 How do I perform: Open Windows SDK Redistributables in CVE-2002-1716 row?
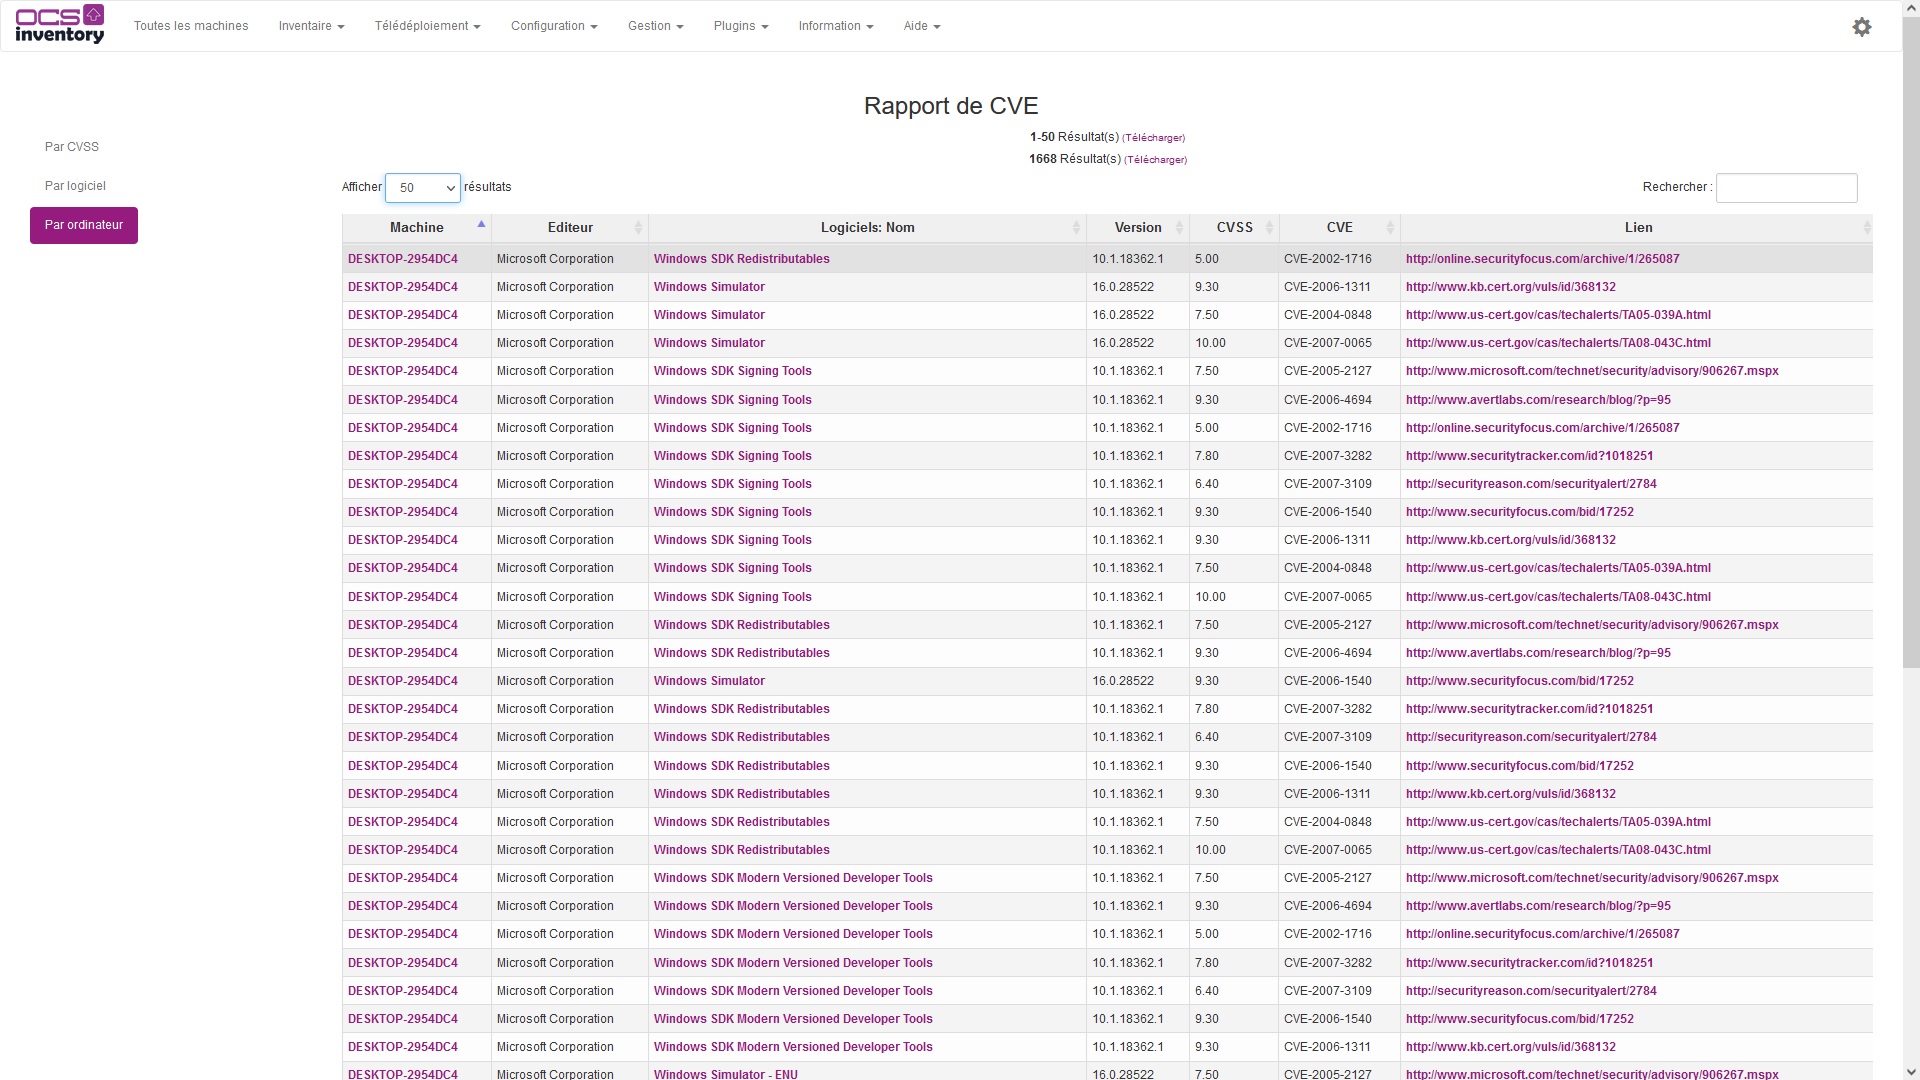[742, 259]
